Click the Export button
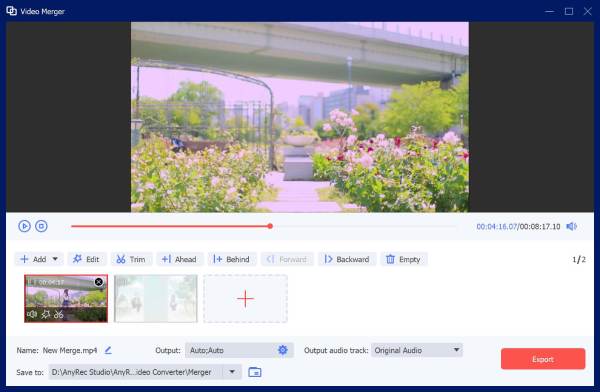The height and width of the screenshot is (392, 600). click(x=543, y=359)
